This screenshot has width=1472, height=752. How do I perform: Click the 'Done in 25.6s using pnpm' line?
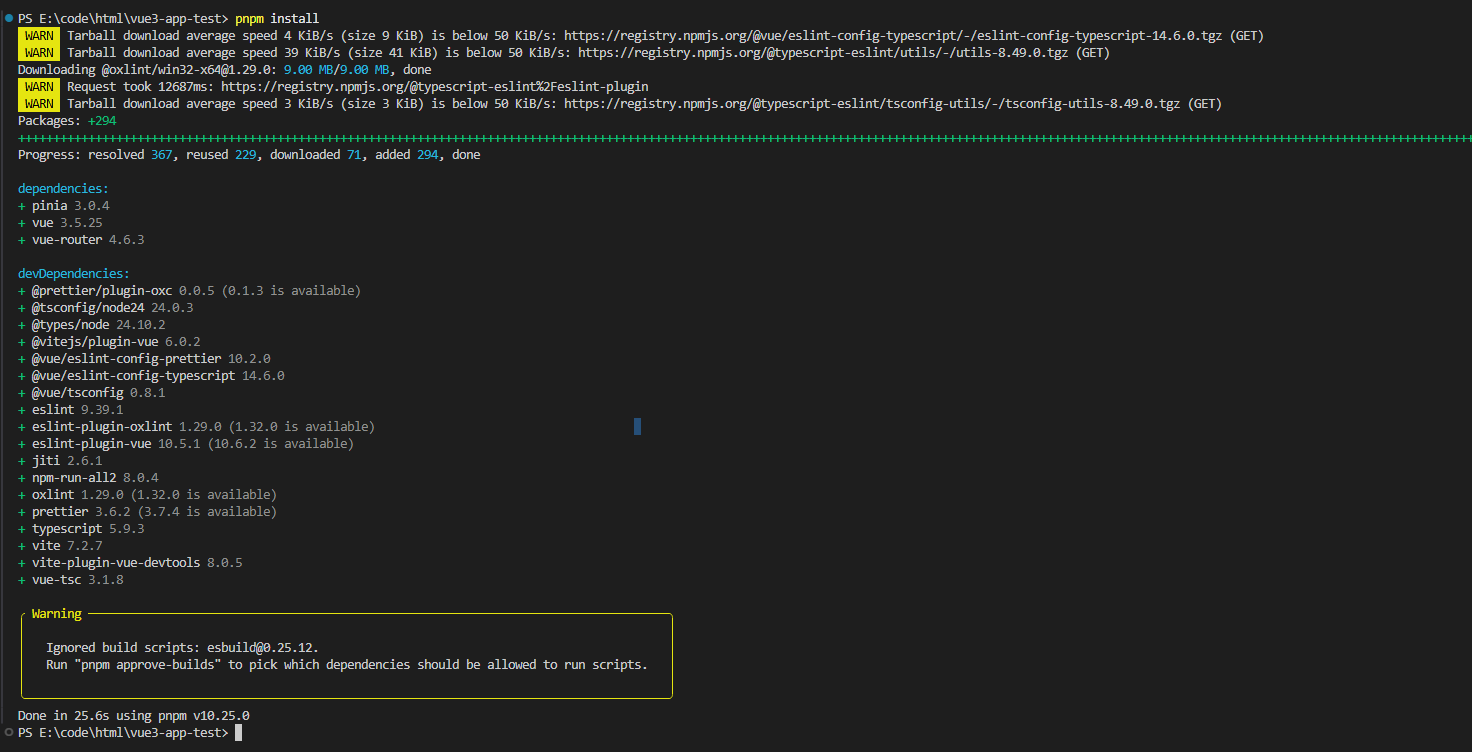(x=134, y=716)
